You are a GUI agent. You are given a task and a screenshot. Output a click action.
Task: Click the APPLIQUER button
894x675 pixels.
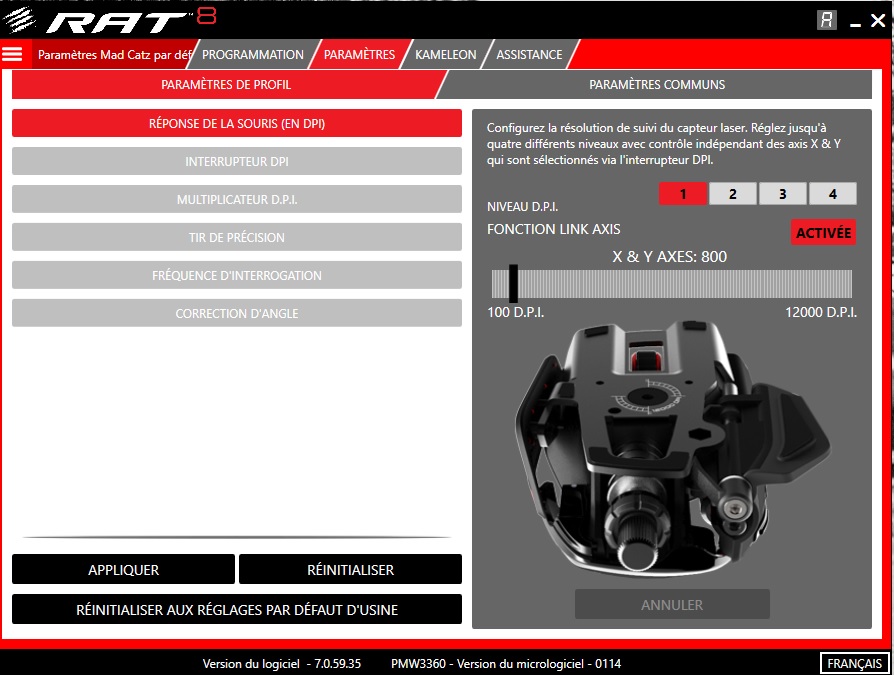point(122,569)
